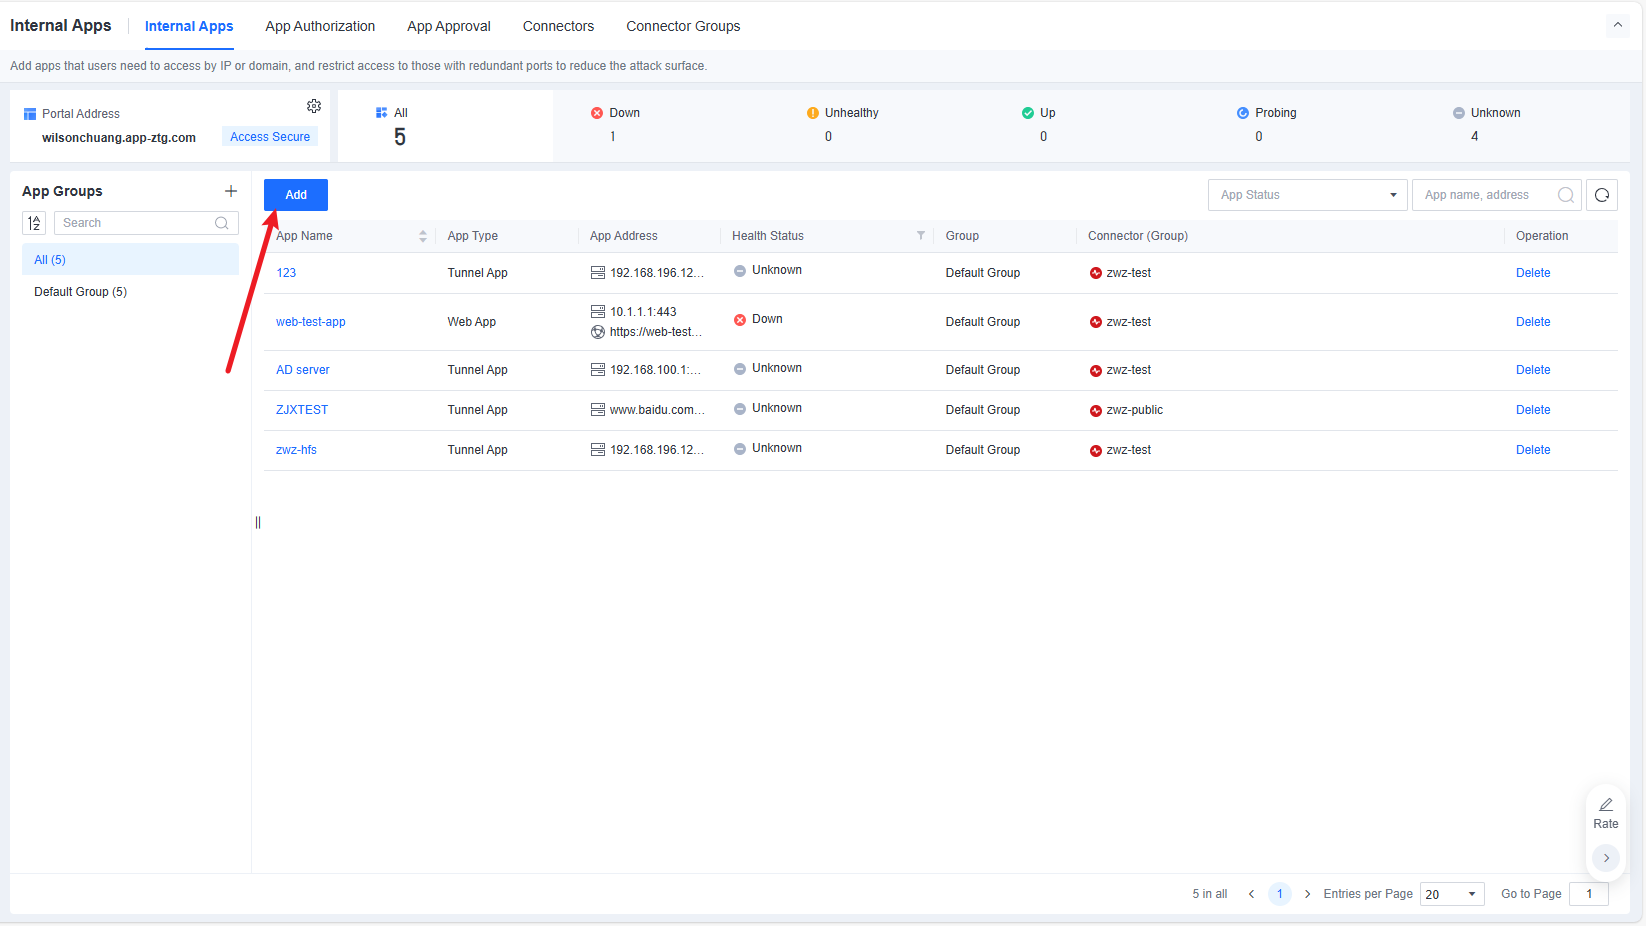Switch to the App Authorization tab
Viewport: 1646px width, 926px height.
[x=320, y=26]
